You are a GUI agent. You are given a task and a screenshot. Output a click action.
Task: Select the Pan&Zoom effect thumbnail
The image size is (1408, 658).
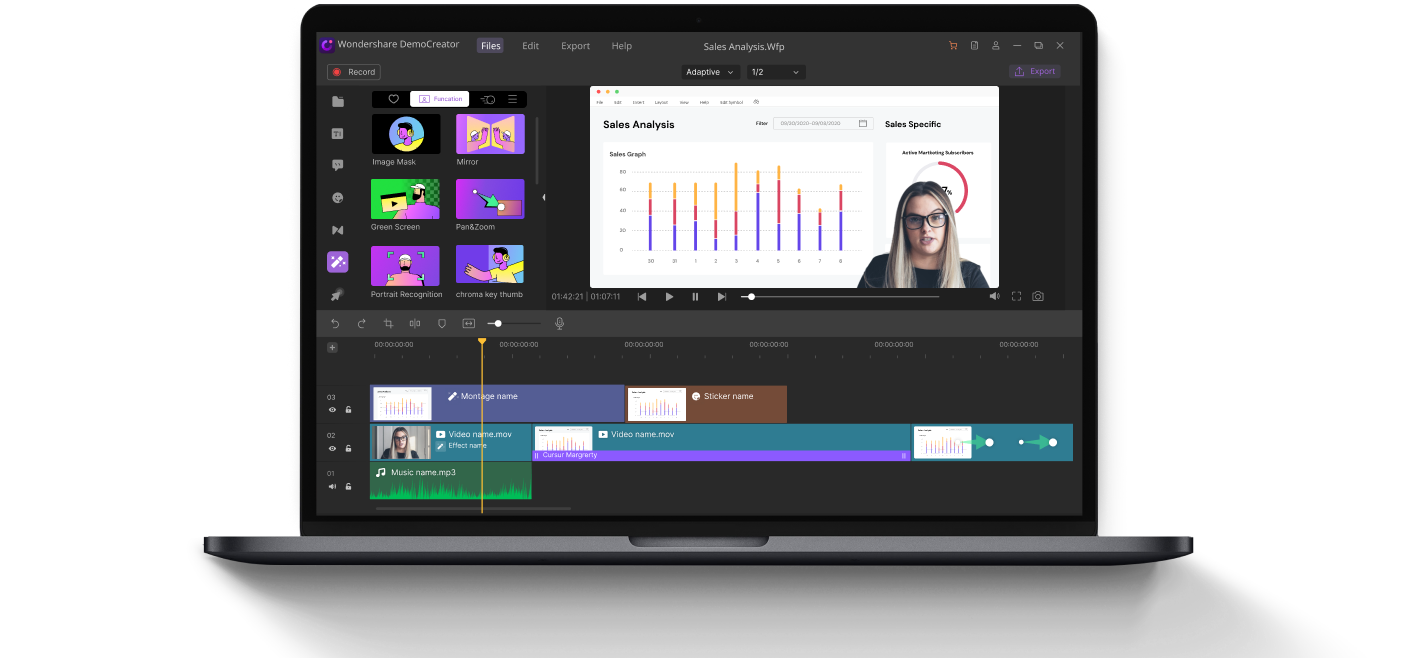pos(490,199)
